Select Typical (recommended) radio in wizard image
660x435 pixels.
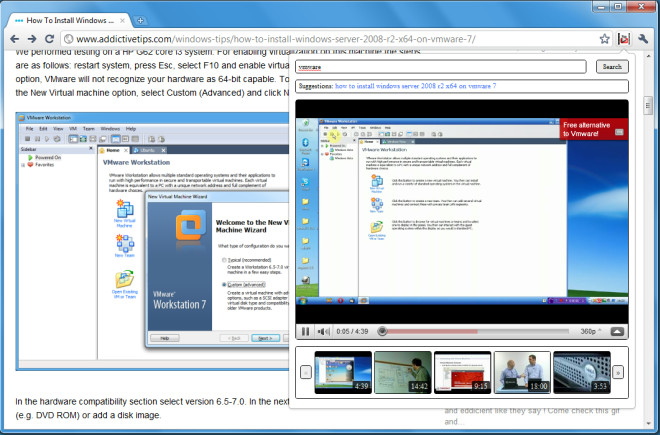click(x=224, y=260)
